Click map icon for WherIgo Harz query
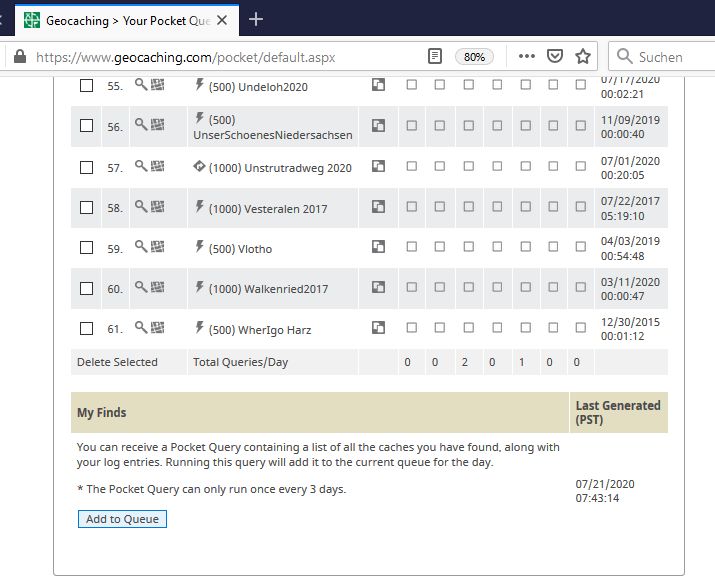Screen dimensions: 715x585 158,327
